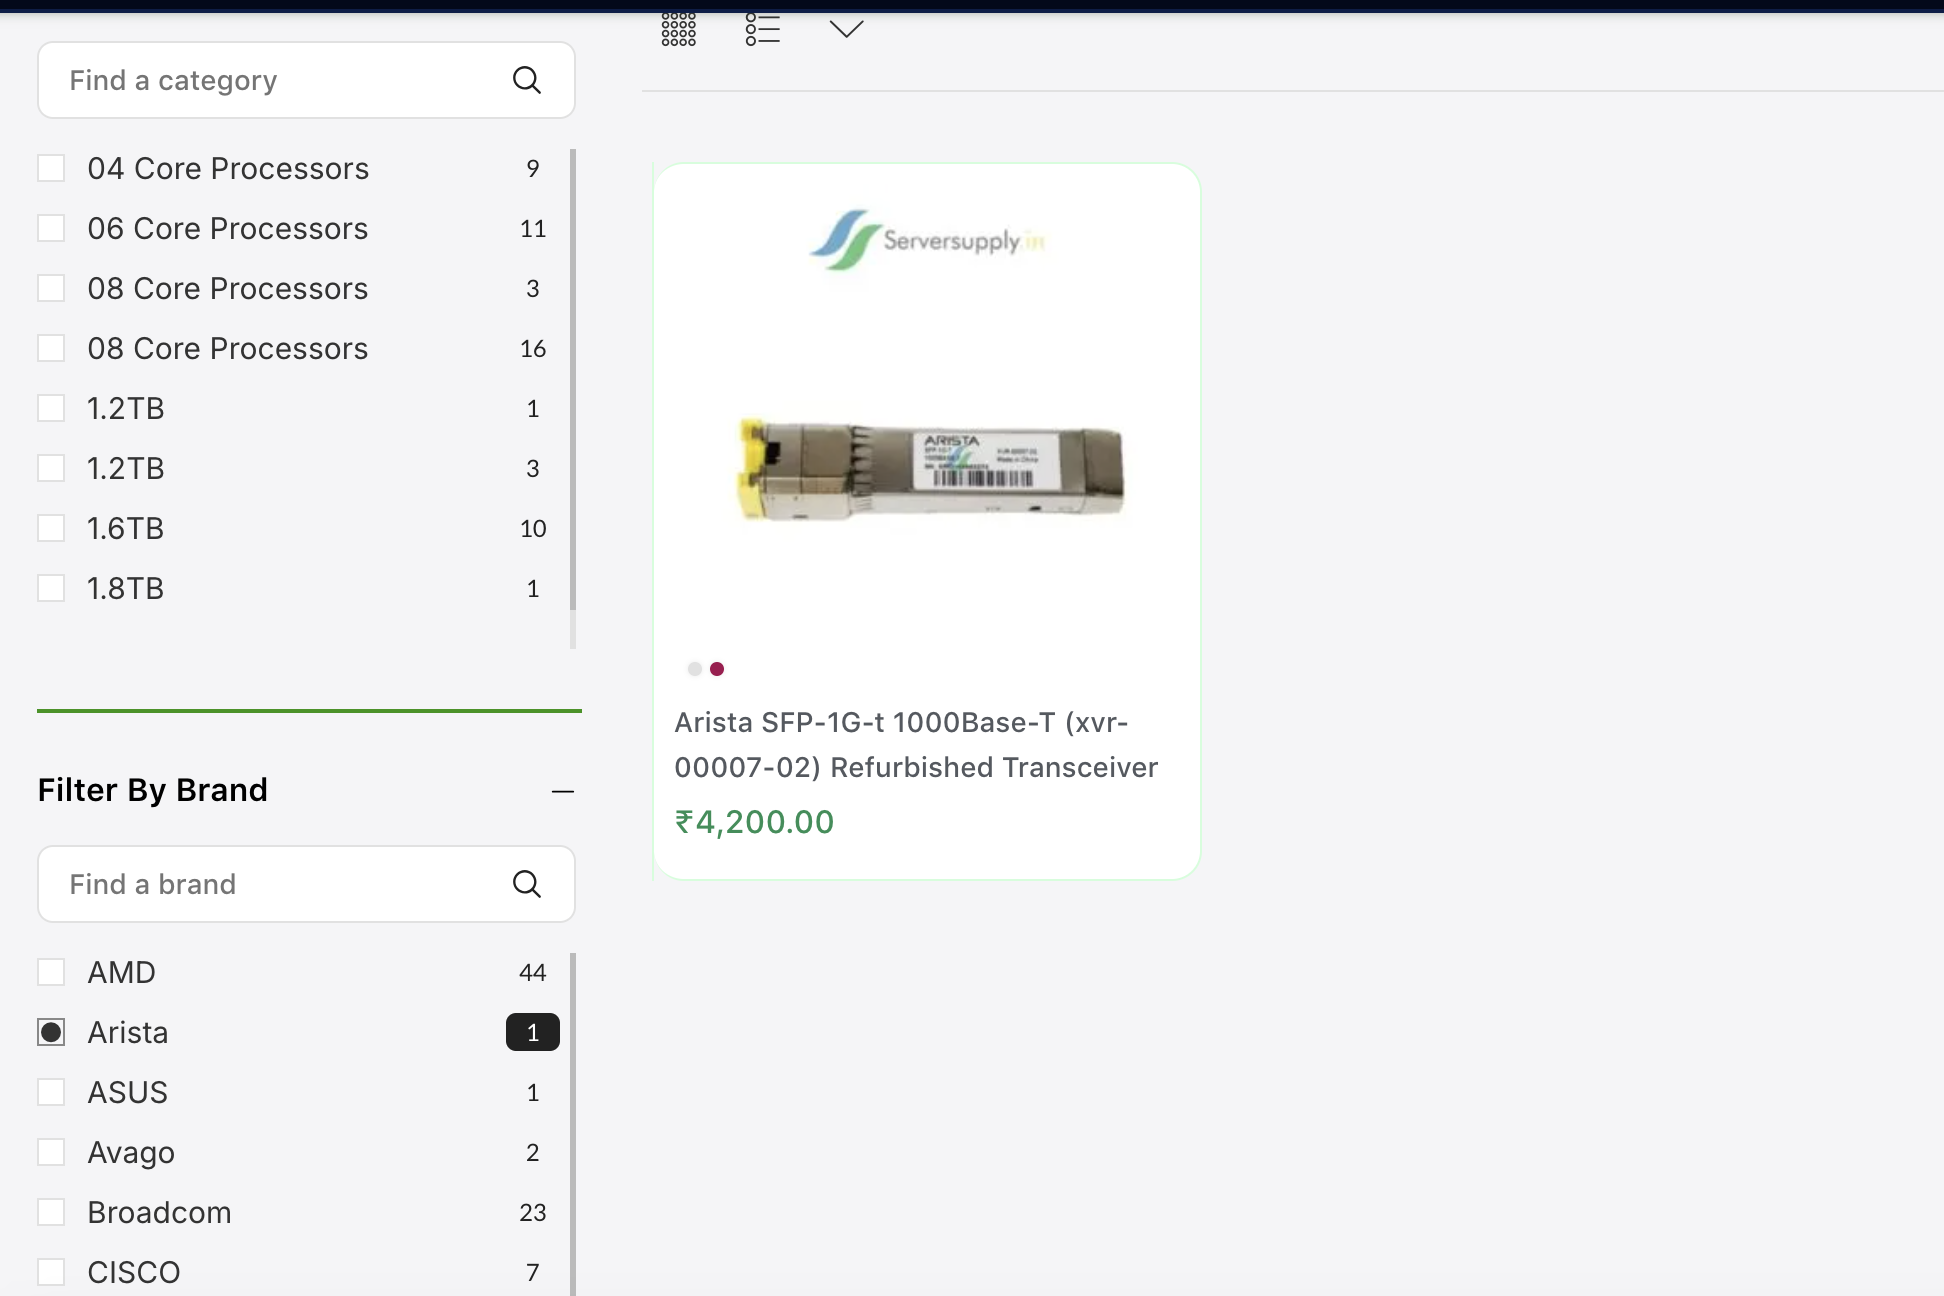Click the Serversupply logo on product card

[927, 240]
